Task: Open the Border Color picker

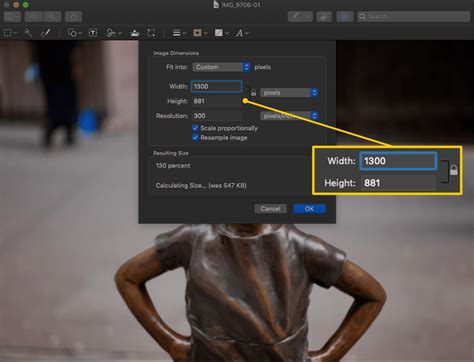Action: (x=200, y=33)
